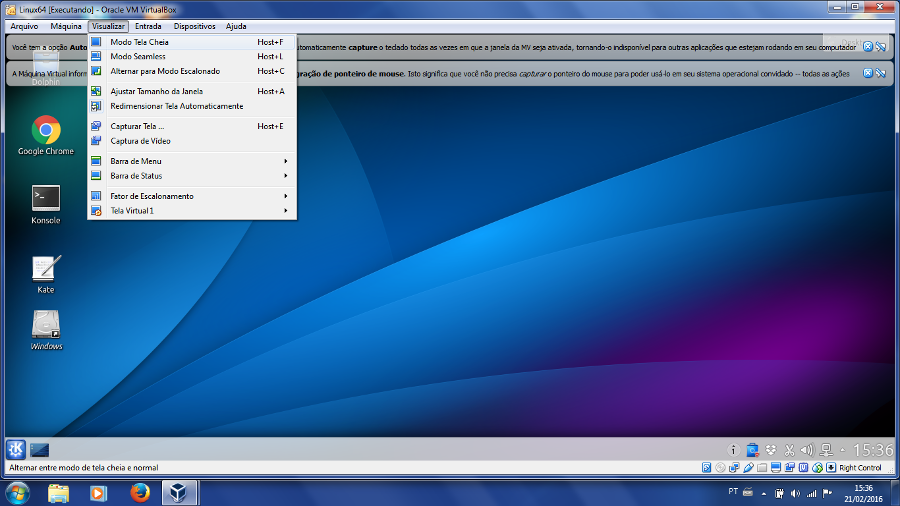
Task: Open Windows network signal tray icon
Action: (x=811, y=493)
